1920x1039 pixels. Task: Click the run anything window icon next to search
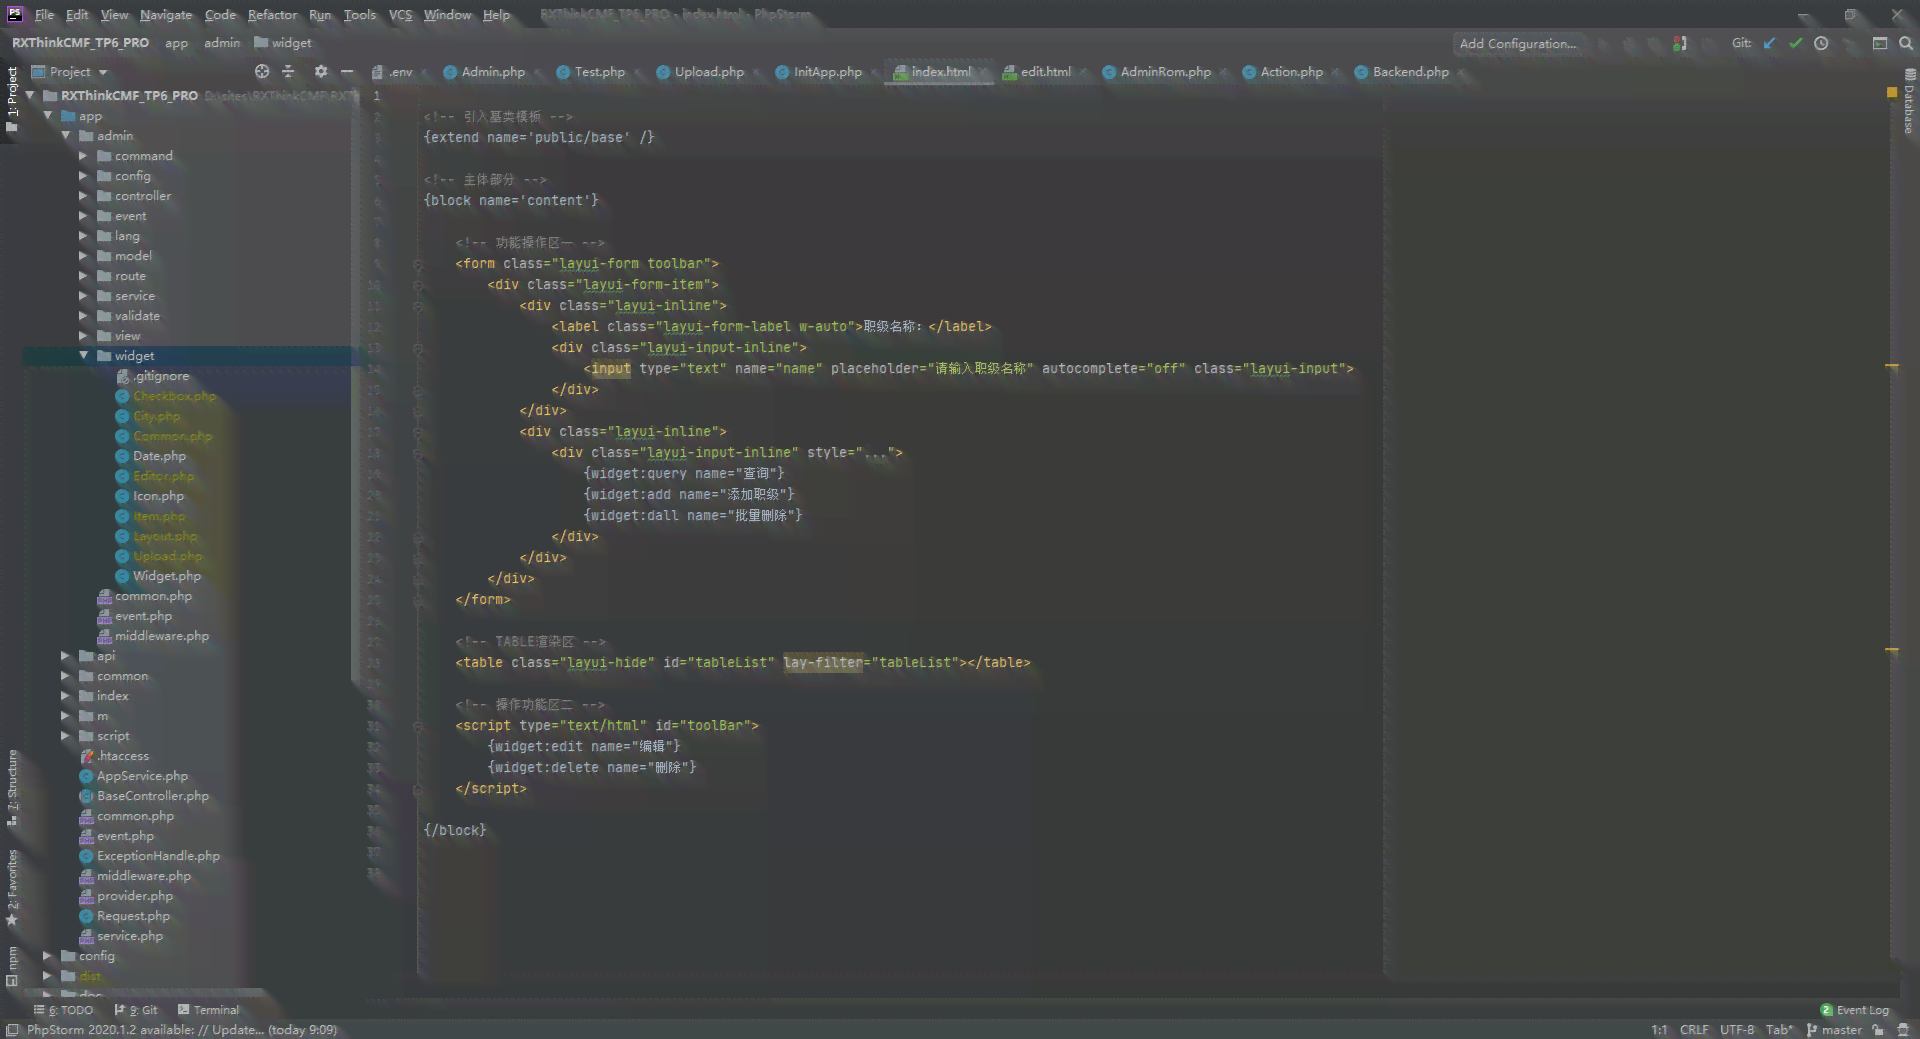(1880, 43)
